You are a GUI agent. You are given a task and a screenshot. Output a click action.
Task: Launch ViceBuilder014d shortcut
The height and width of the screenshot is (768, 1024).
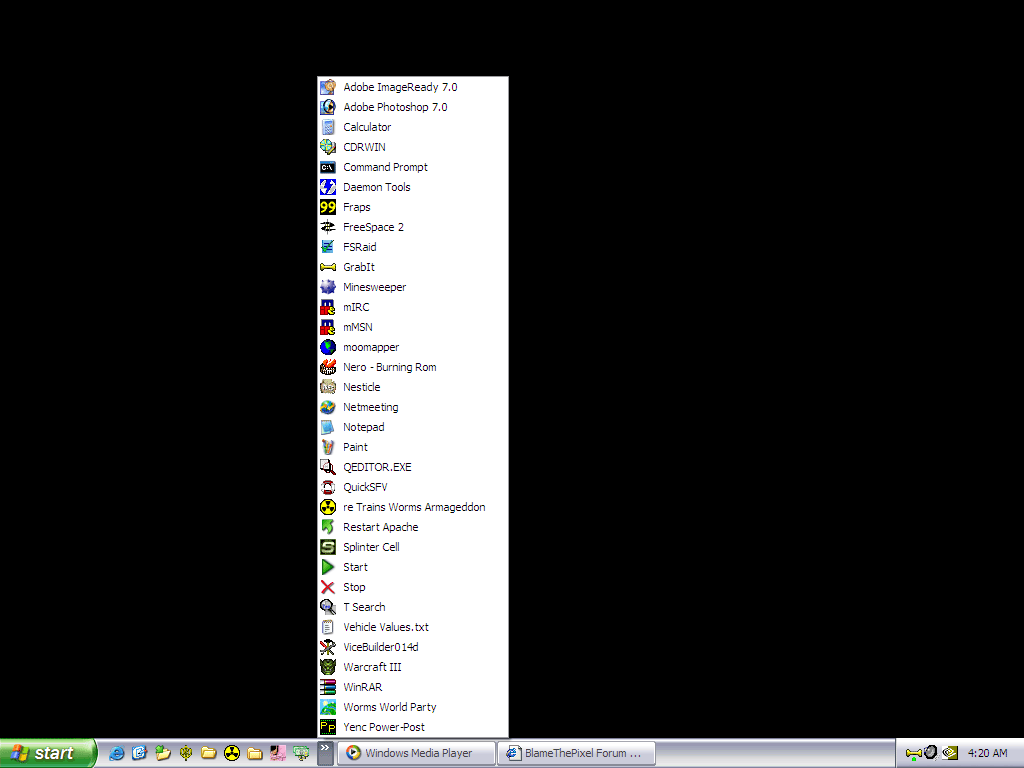[413, 647]
